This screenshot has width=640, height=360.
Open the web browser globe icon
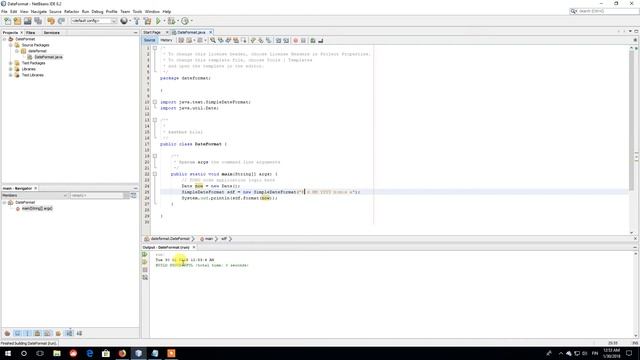[x=124, y=21]
